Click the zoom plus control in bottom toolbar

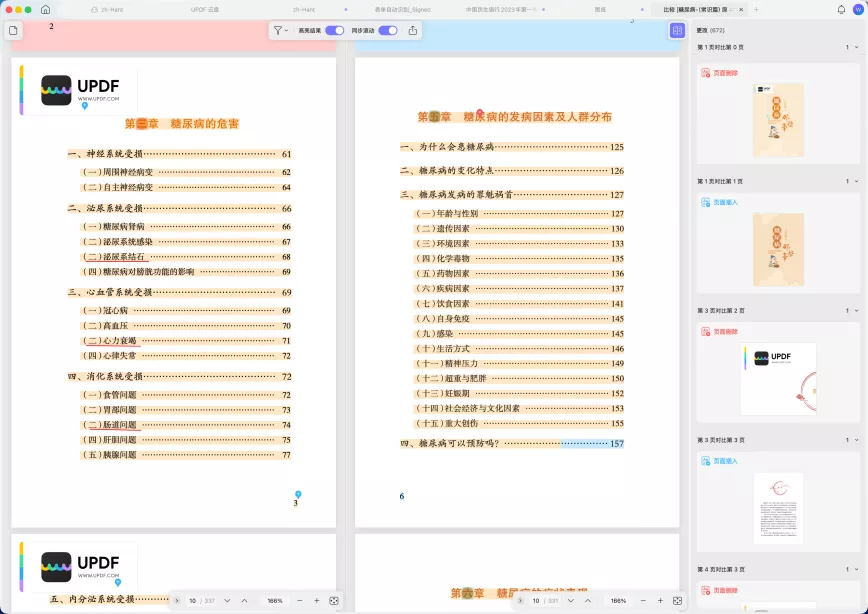tap(317, 601)
